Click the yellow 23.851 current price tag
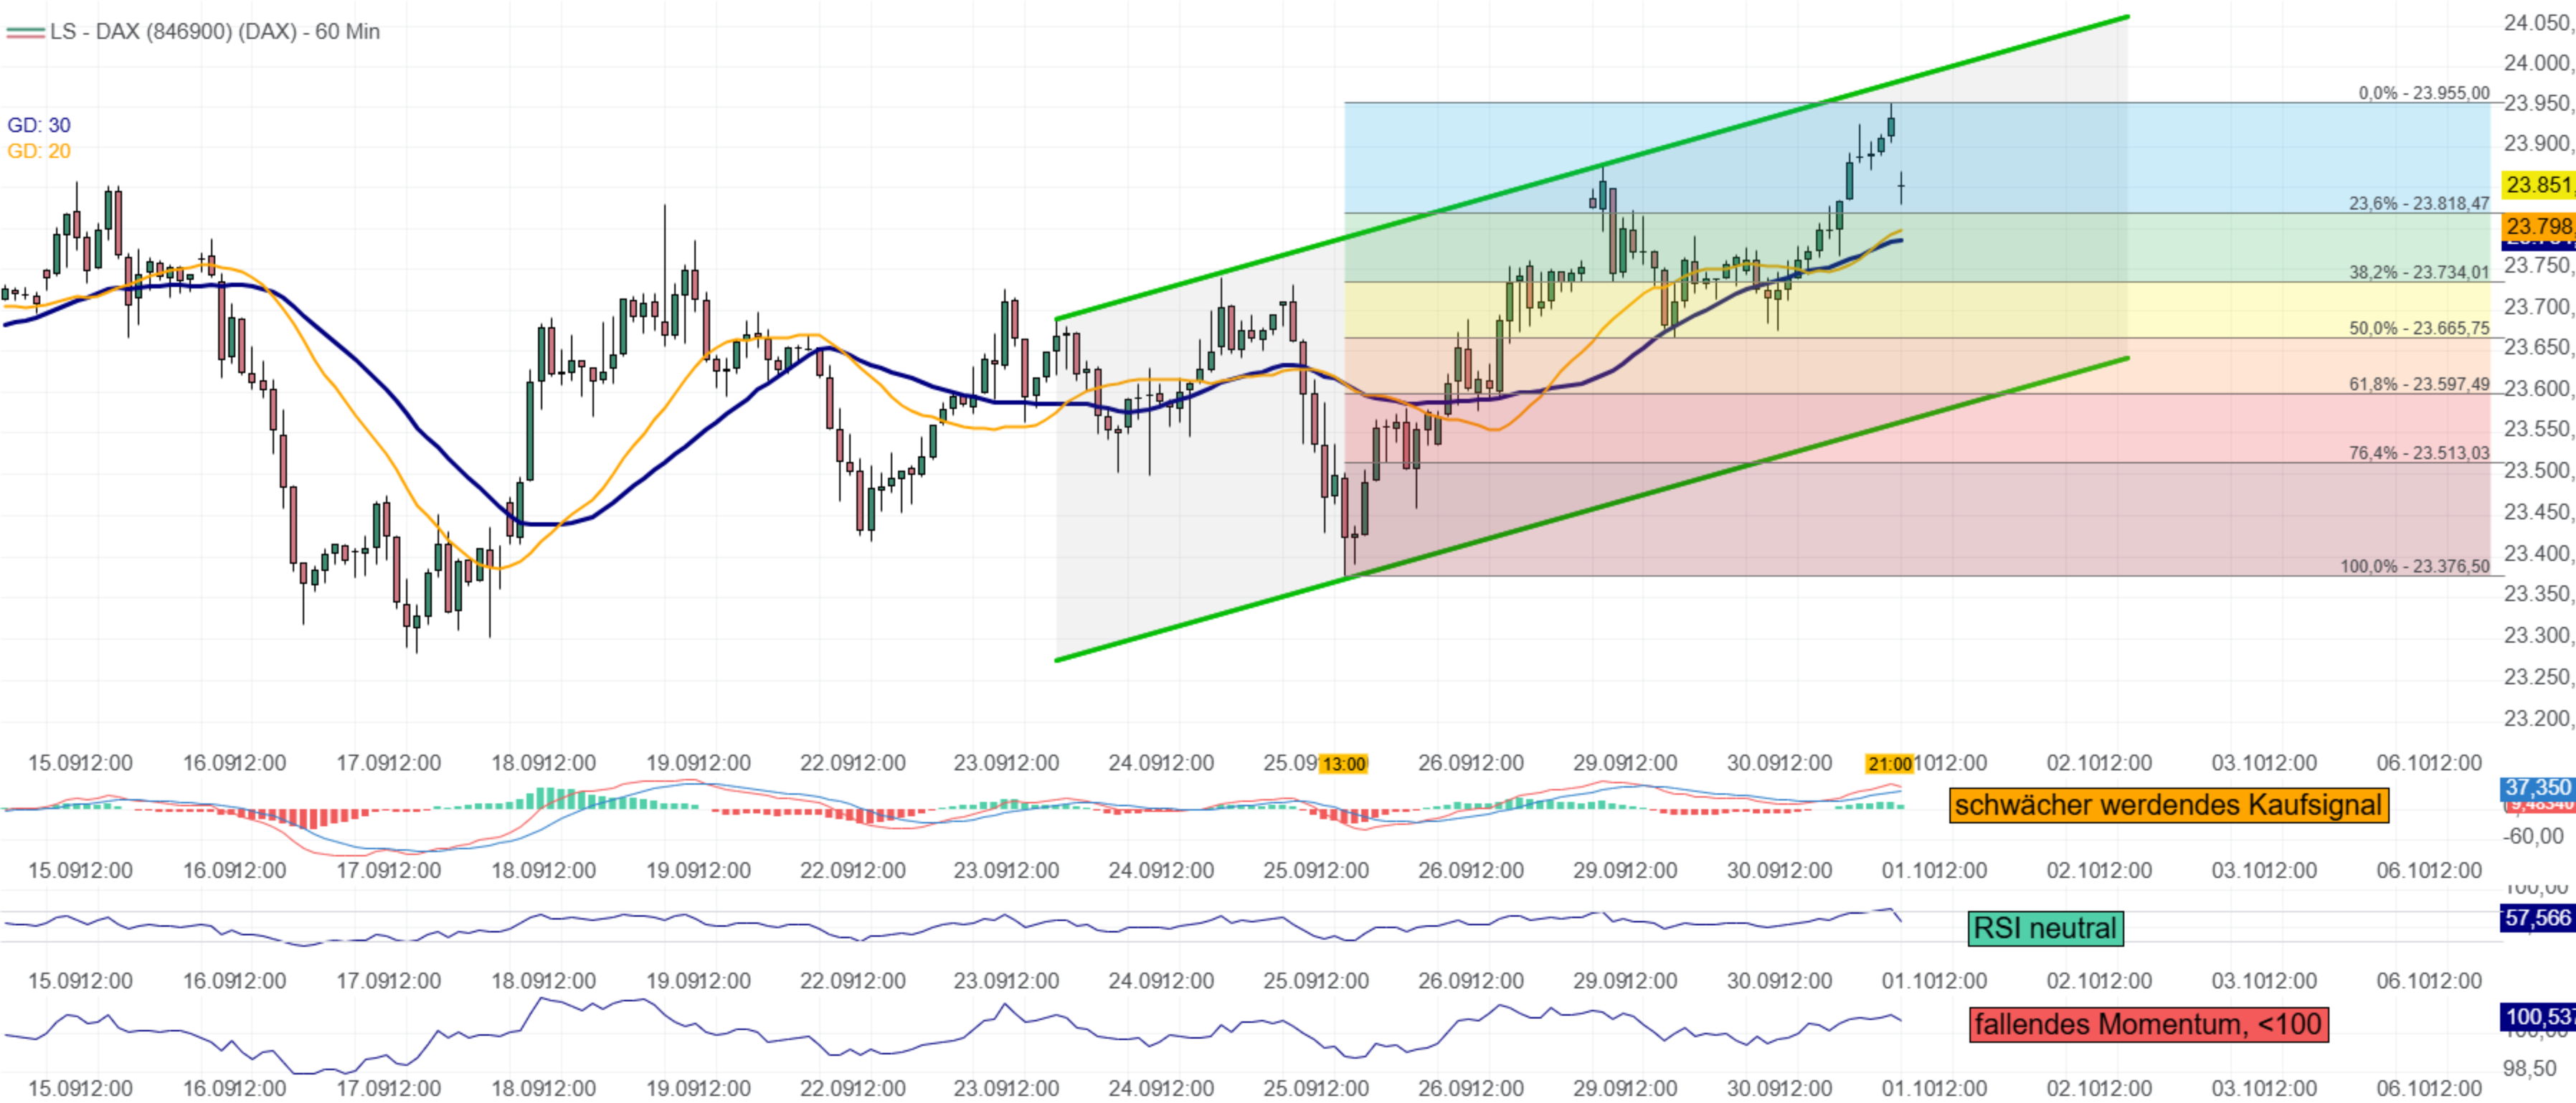 [x=2538, y=185]
